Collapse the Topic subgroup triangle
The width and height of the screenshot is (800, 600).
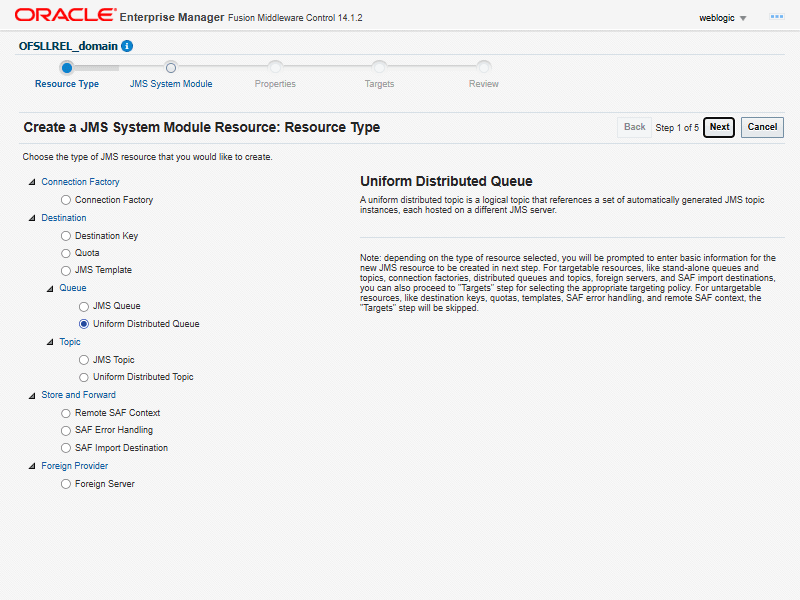click(50, 342)
